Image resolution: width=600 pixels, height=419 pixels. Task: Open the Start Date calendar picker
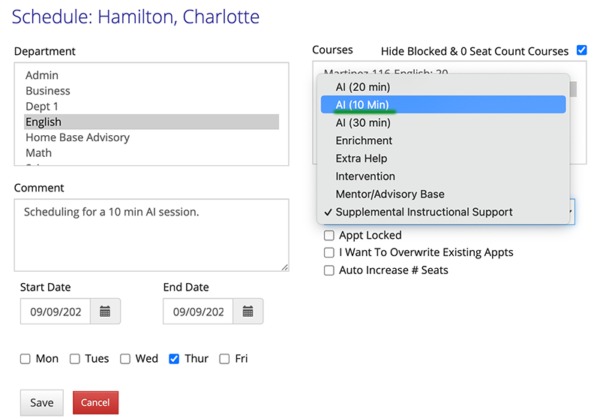105,311
